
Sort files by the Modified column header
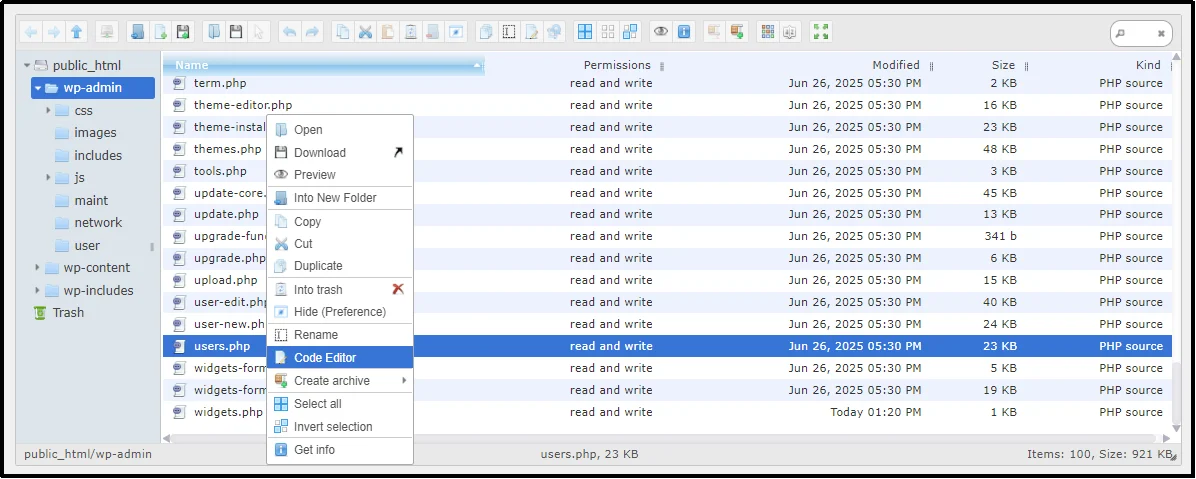[x=895, y=65]
